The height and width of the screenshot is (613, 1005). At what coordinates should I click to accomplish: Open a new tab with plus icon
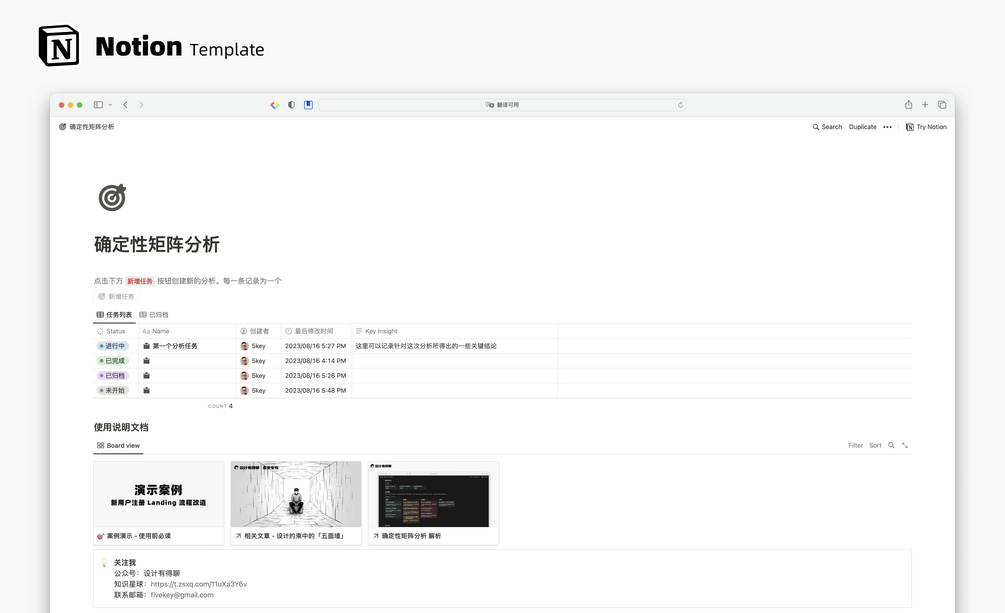pyautogui.click(x=925, y=105)
